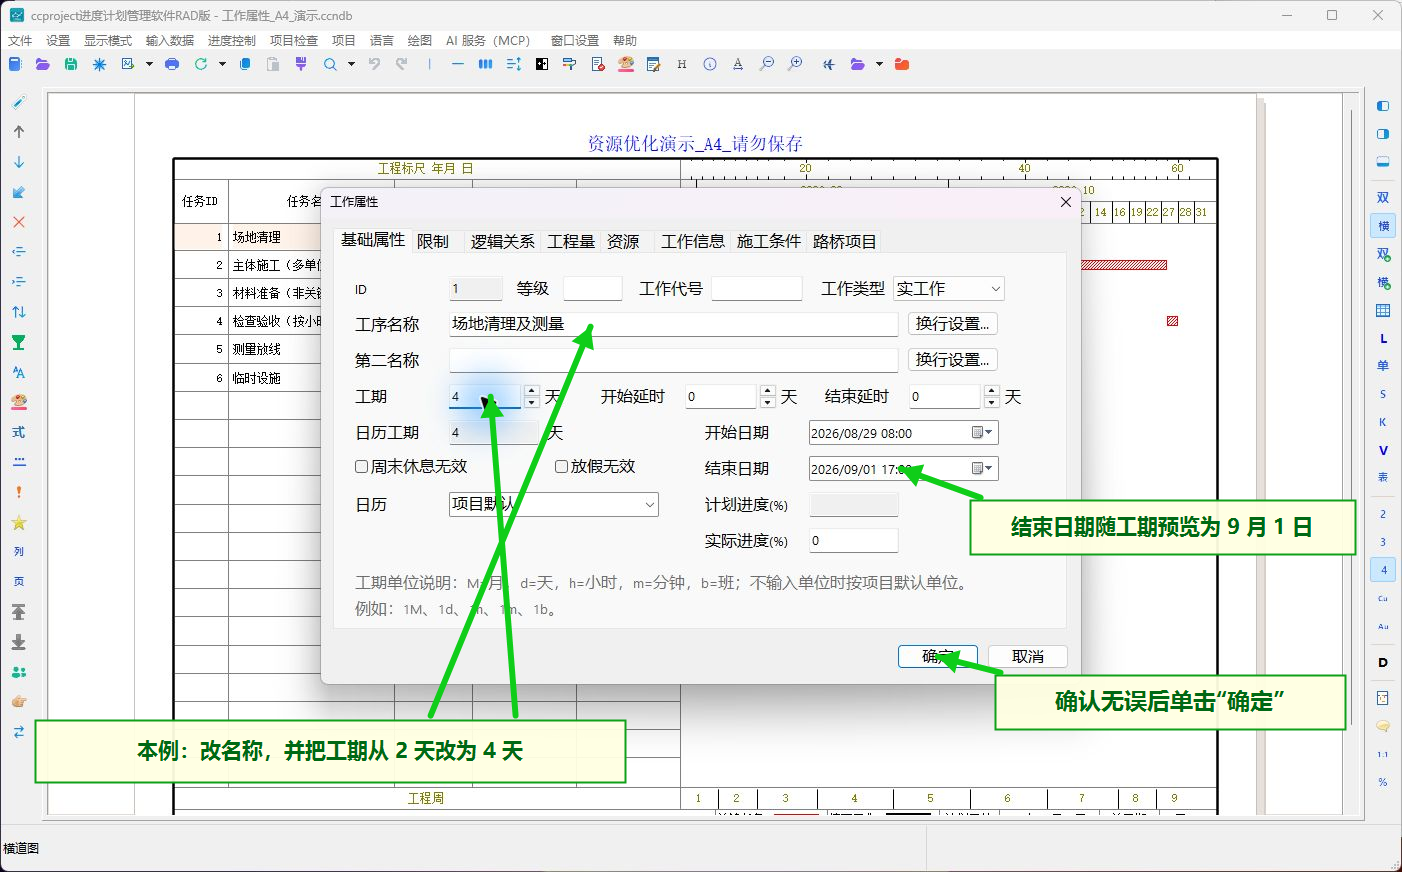Image resolution: width=1402 pixels, height=872 pixels.
Task: Open dropdown arrow beside search toolbar icon
Action: tap(351, 64)
